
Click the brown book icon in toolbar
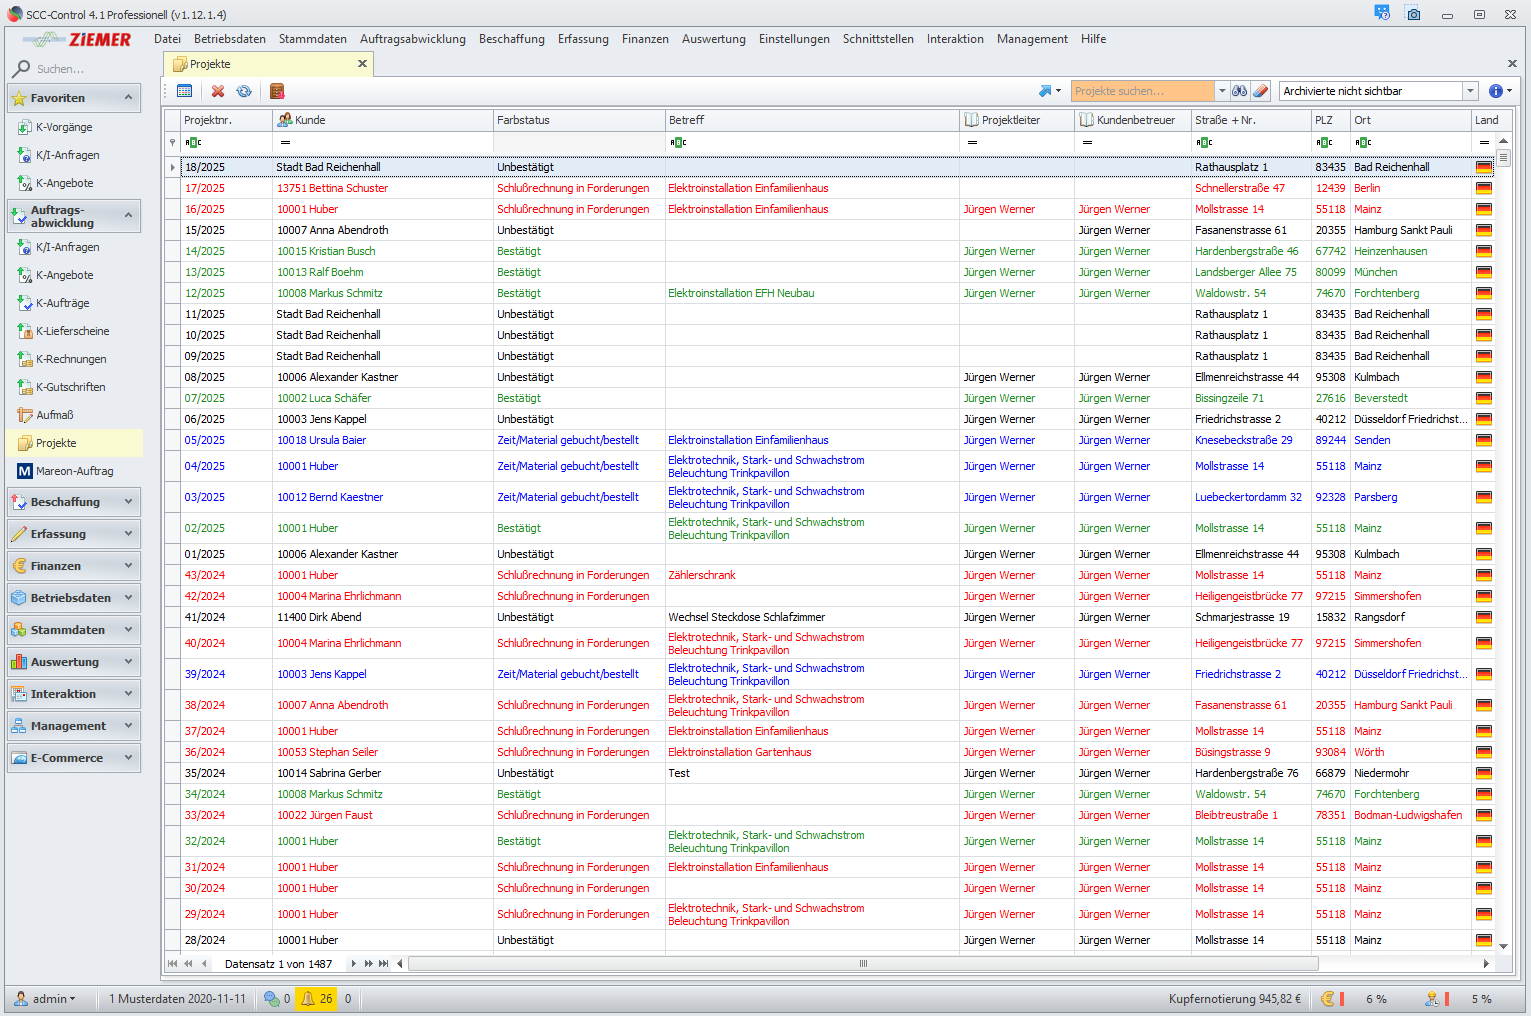(277, 91)
